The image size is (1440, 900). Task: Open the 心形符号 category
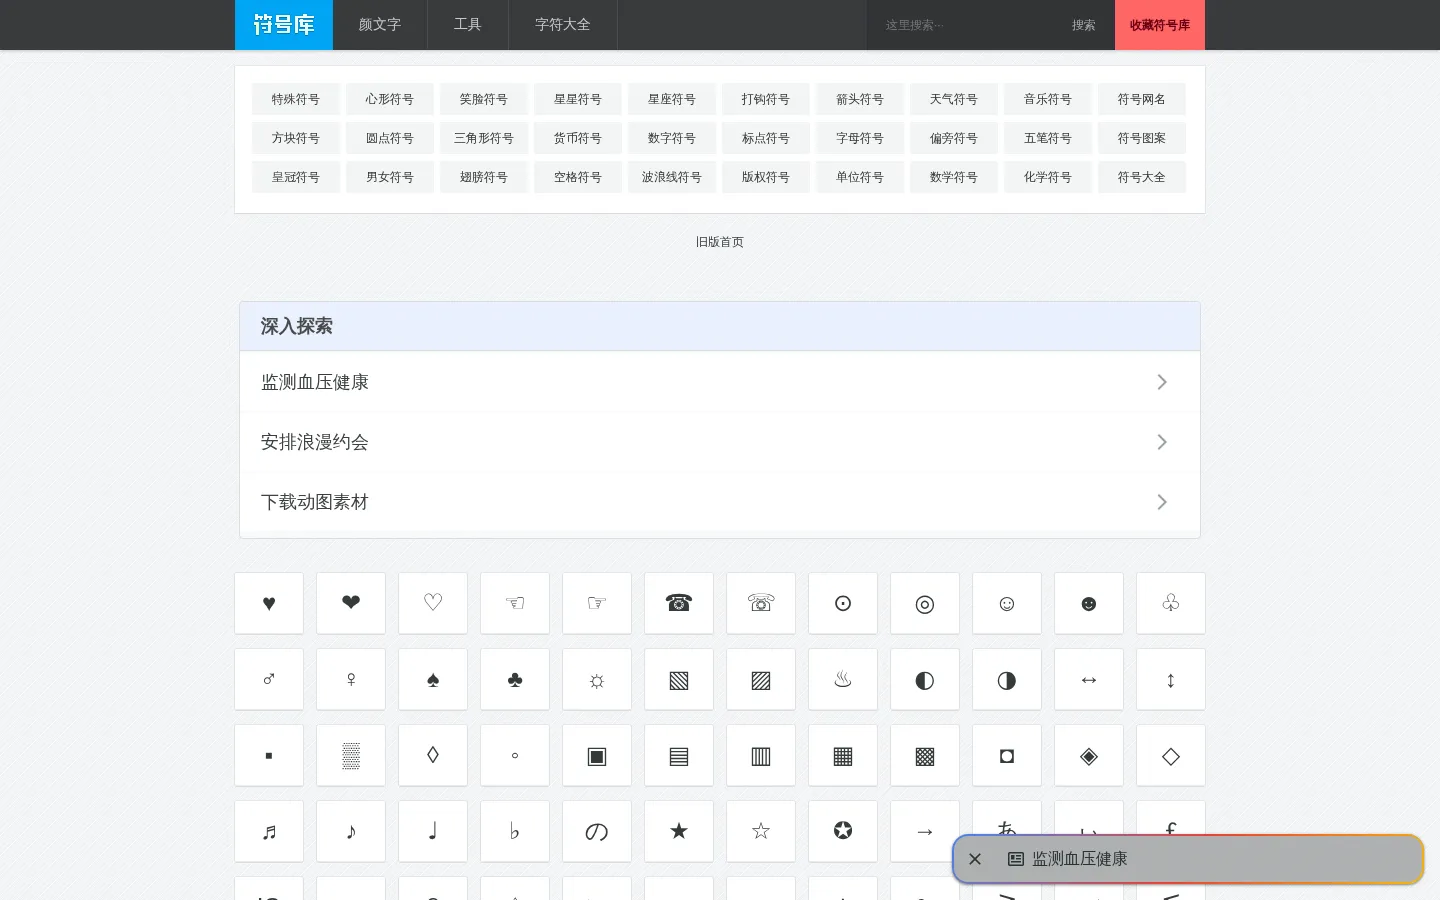[390, 99]
